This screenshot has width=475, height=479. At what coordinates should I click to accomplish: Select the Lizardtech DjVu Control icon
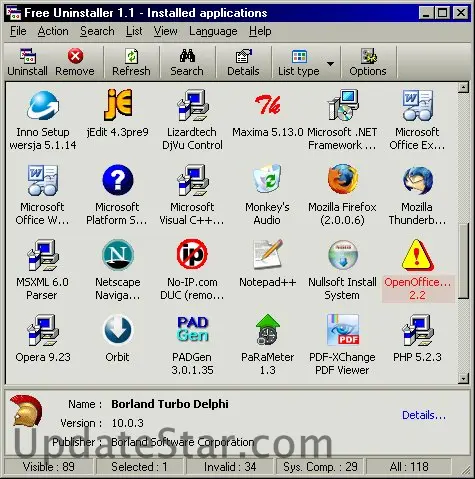pyautogui.click(x=193, y=105)
